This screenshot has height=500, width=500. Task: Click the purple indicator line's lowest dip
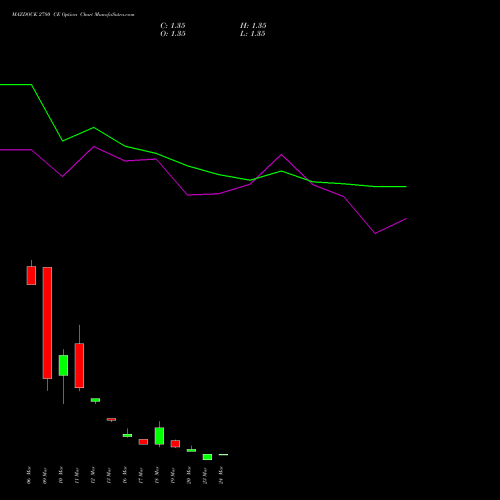coord(375,233)
